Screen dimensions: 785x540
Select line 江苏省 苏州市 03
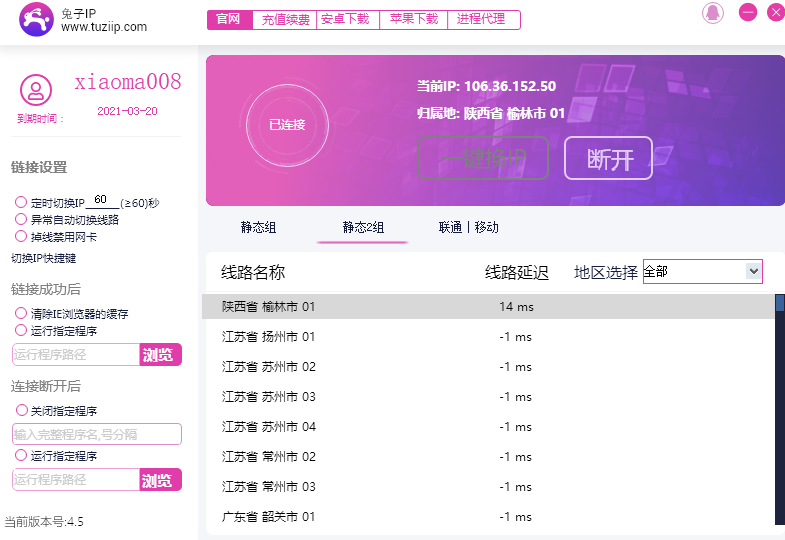pyautogui.click(x=488, y=396)
